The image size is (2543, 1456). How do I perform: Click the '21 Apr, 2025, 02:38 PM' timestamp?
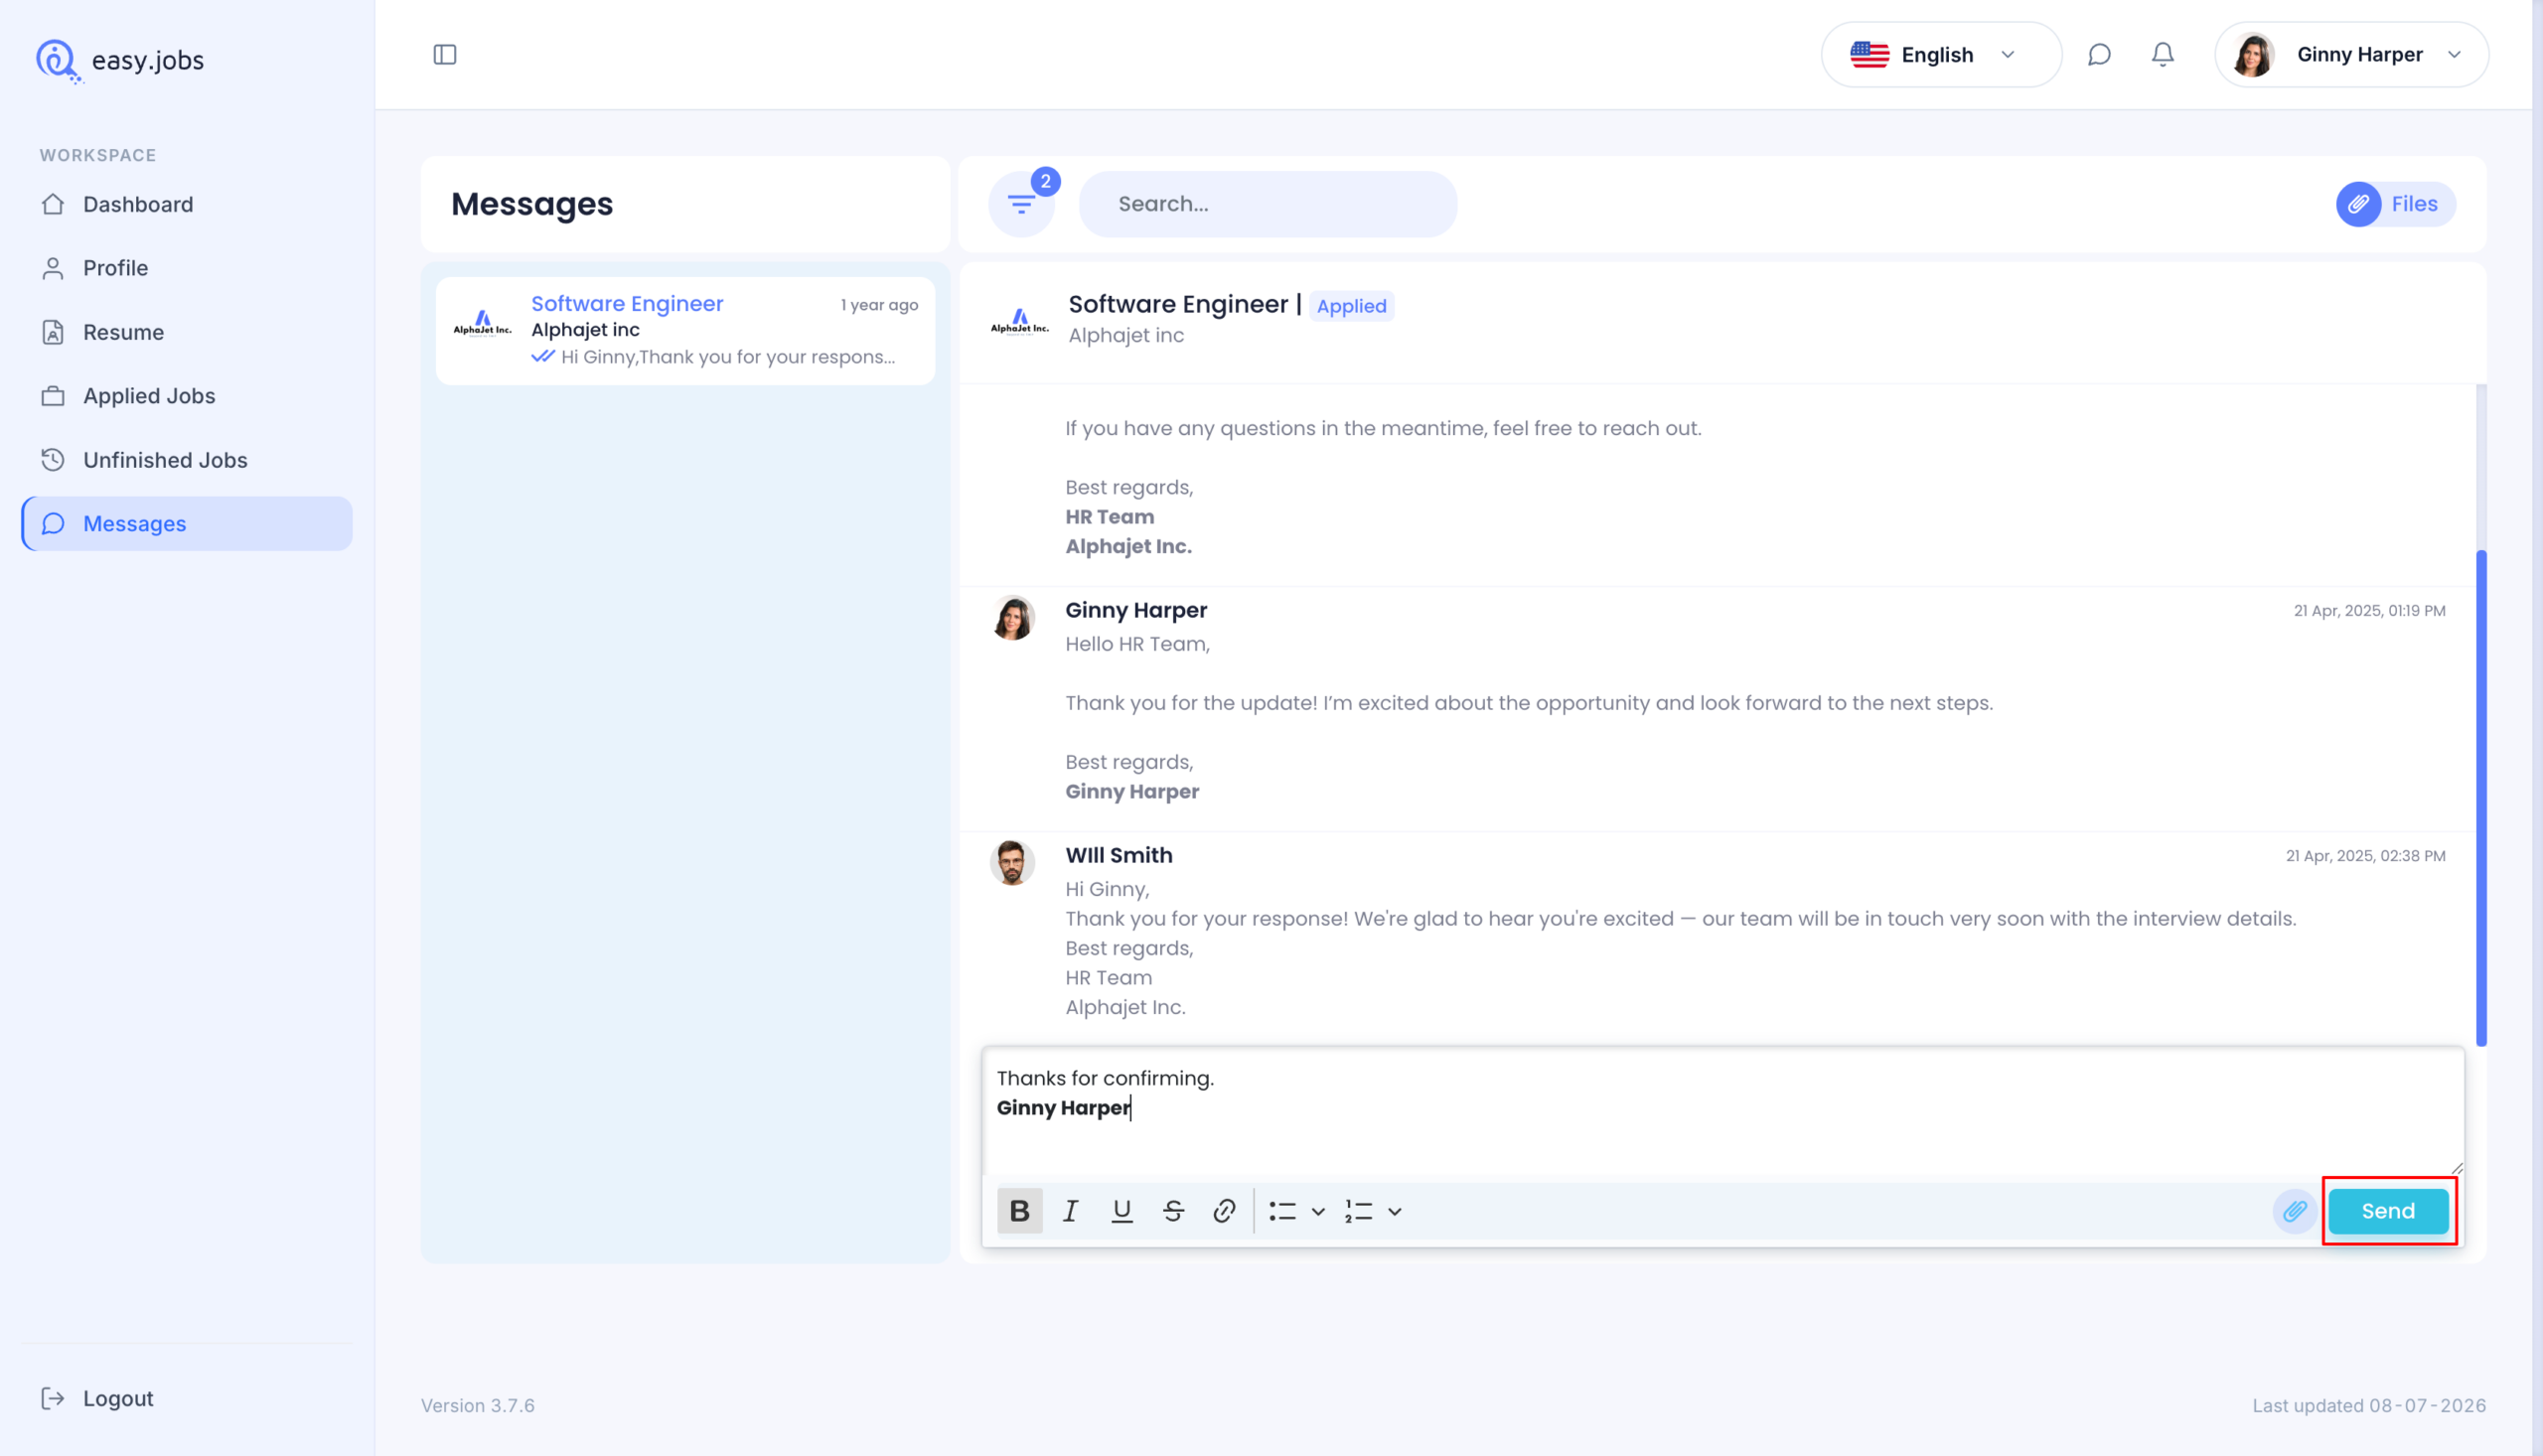click(x=2365, y=856)
